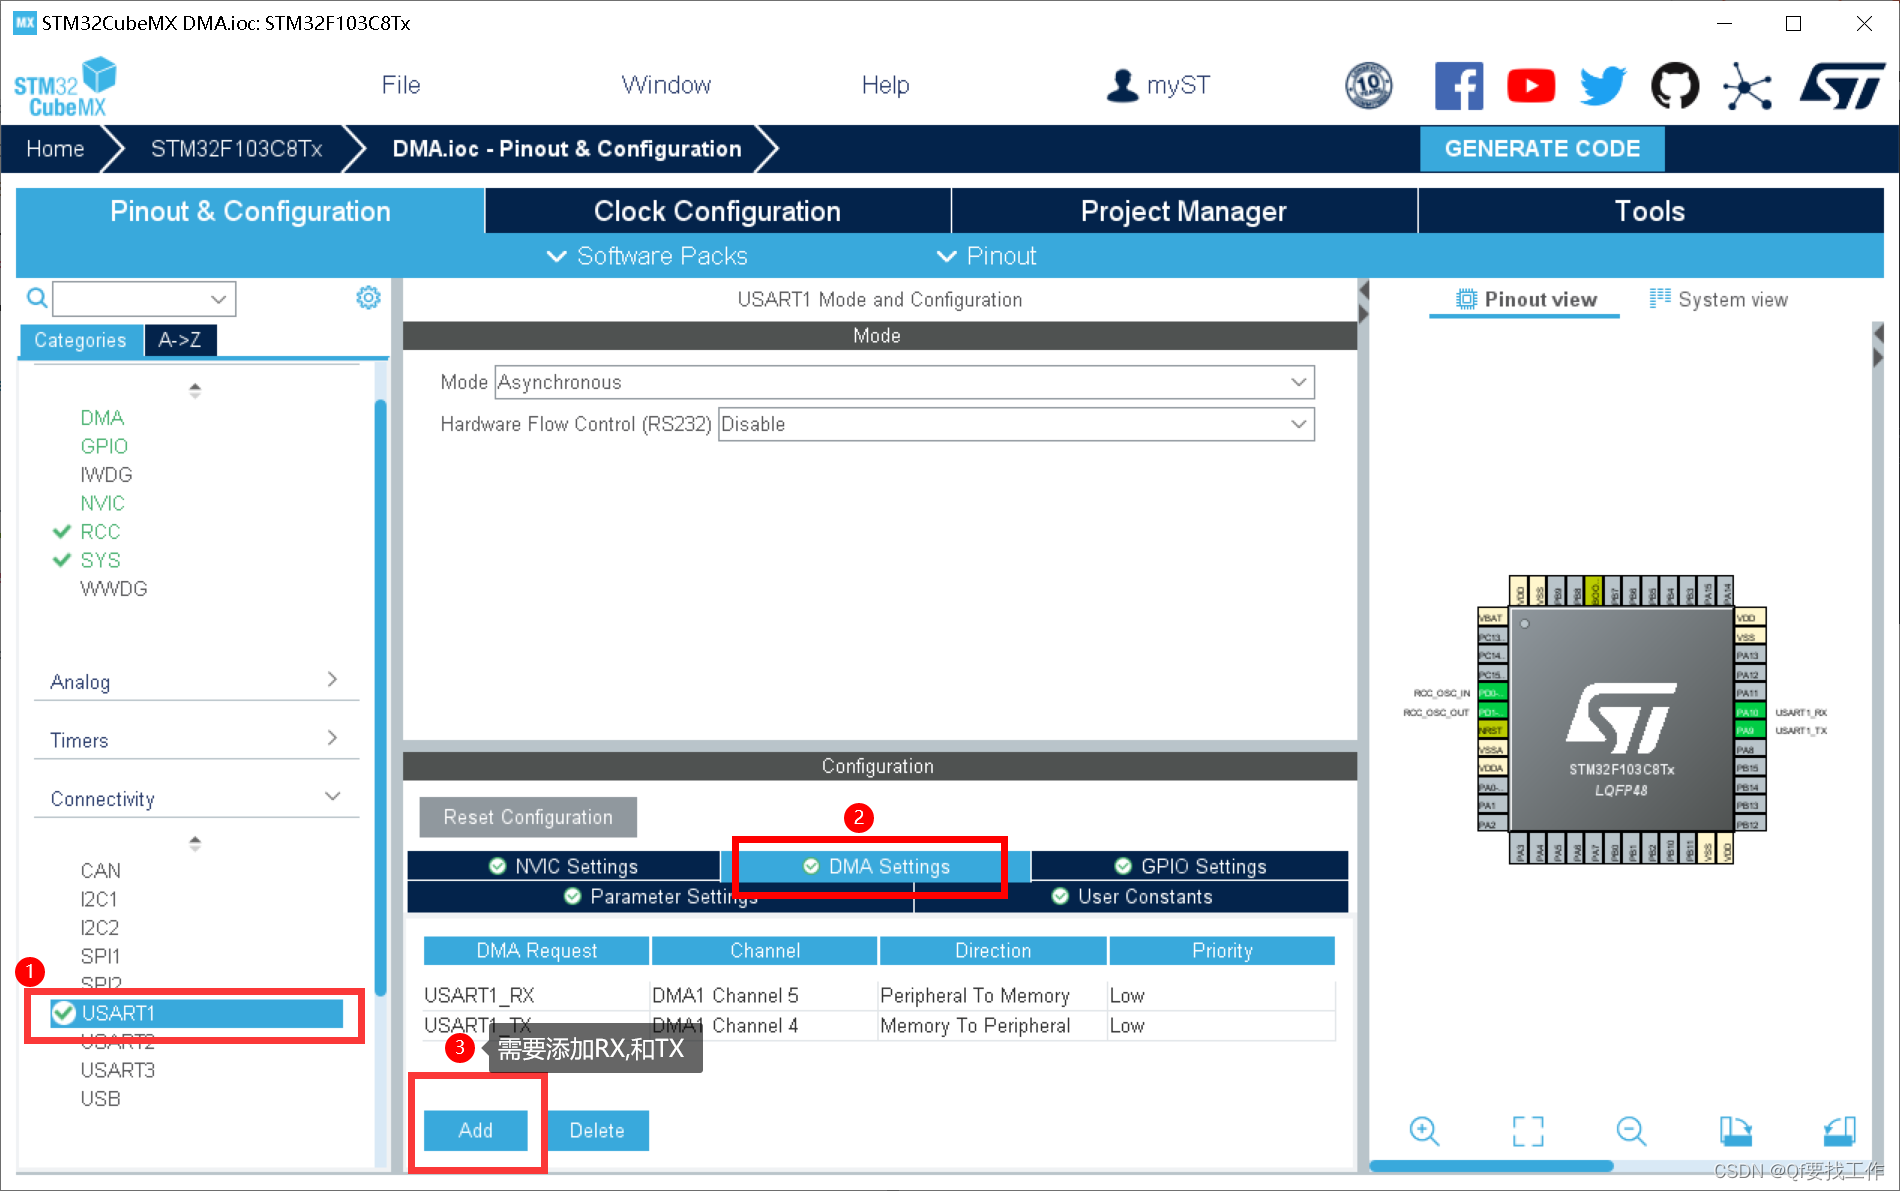Open the YouTube icon link
Image resolution: width=1900 pixels, height=1191 pixels.
pyautogui.click(x=1531, y=86)
